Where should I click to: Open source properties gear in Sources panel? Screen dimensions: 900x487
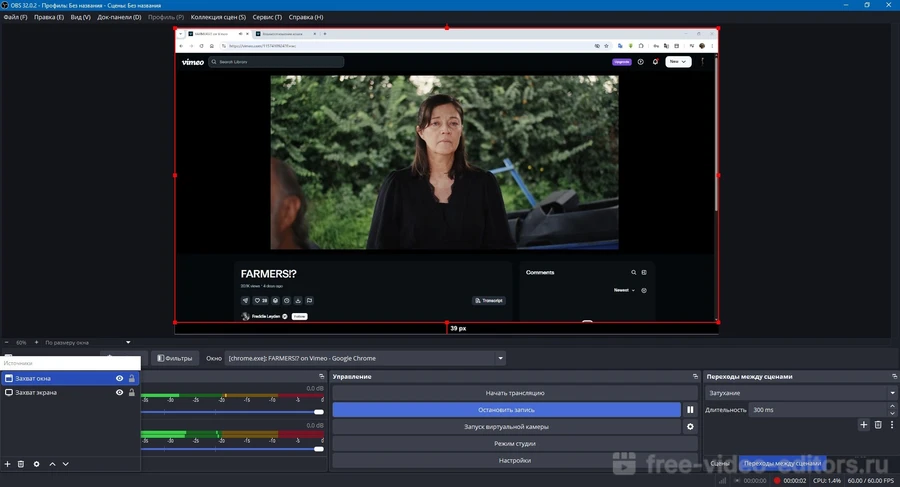tap(37, 464)
